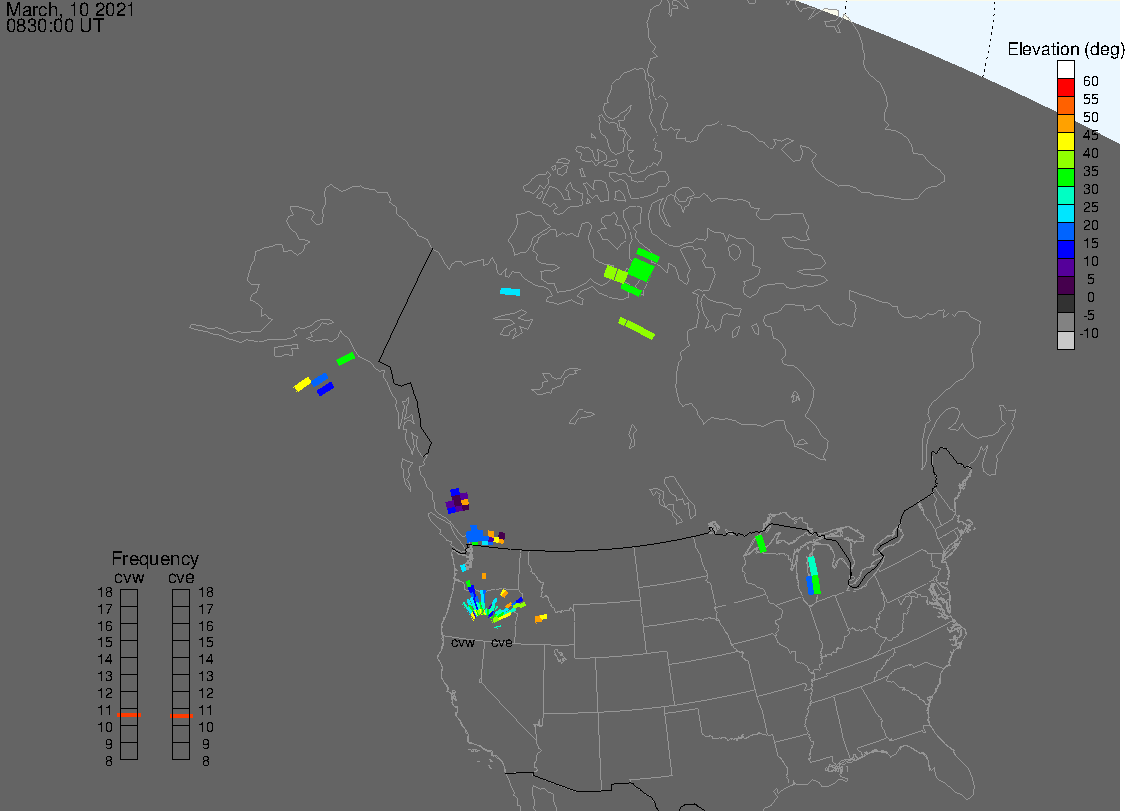Click the large green block in Arctic Canada
The width and height of the screenshot is (1125, 811).
[641, 270]
